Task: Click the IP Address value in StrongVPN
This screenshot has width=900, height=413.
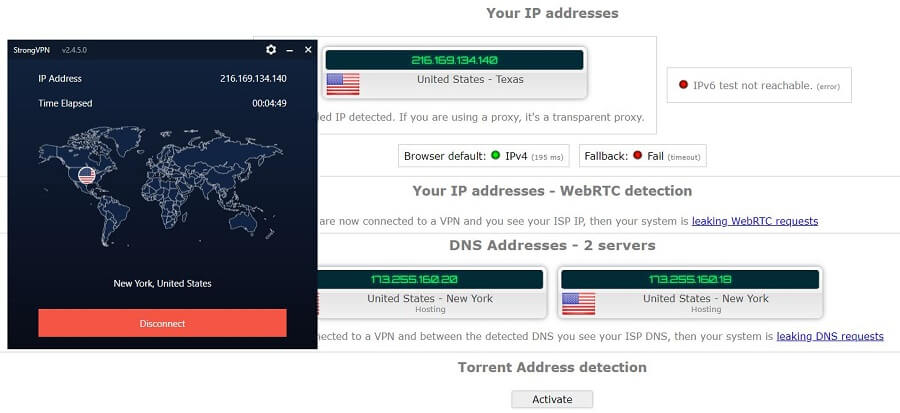Action: click(x=253, y=79)
